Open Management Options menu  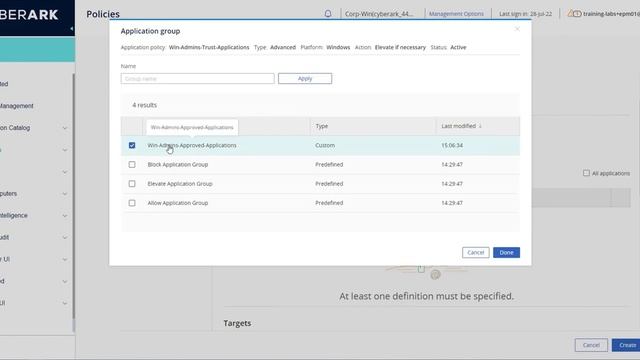pos(456,14)
